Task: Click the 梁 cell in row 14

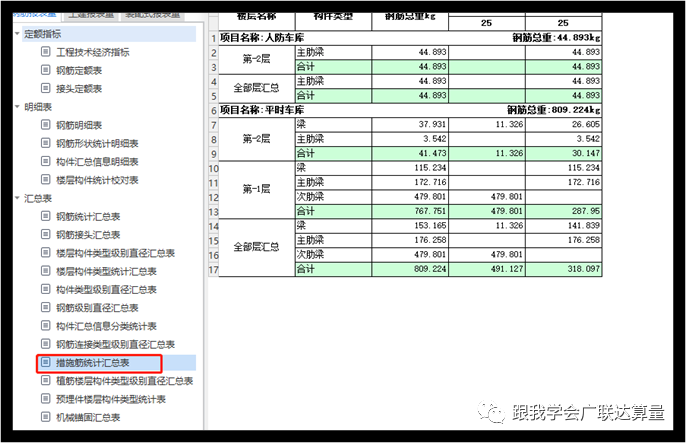Action: (x=333, y=226)
